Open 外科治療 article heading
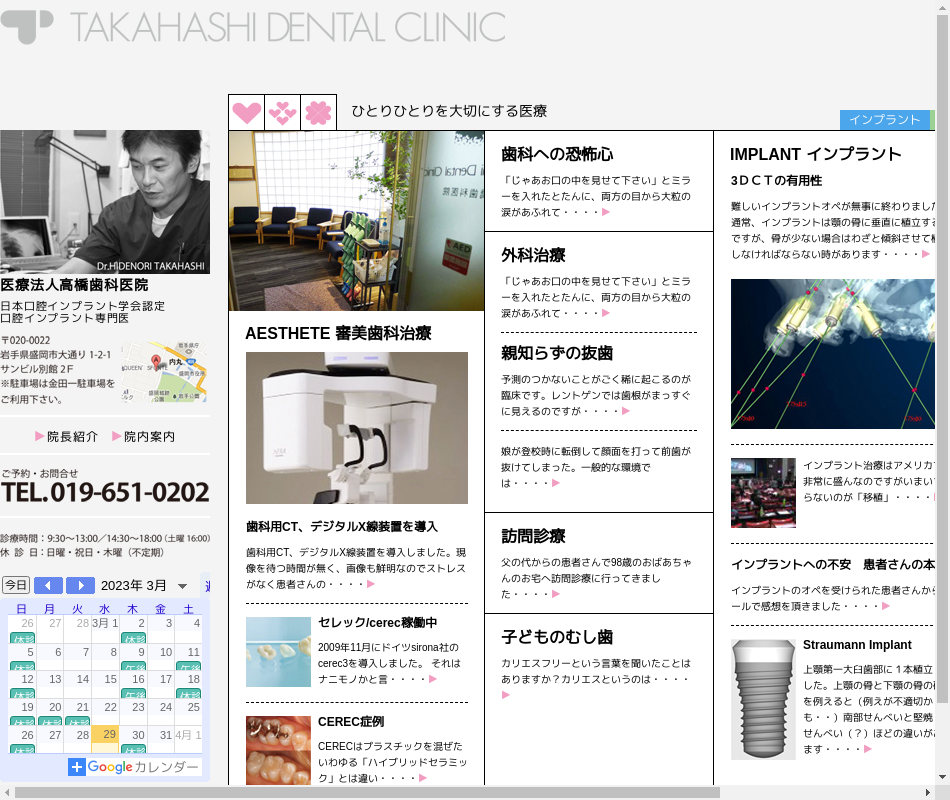 pos(533,255)
